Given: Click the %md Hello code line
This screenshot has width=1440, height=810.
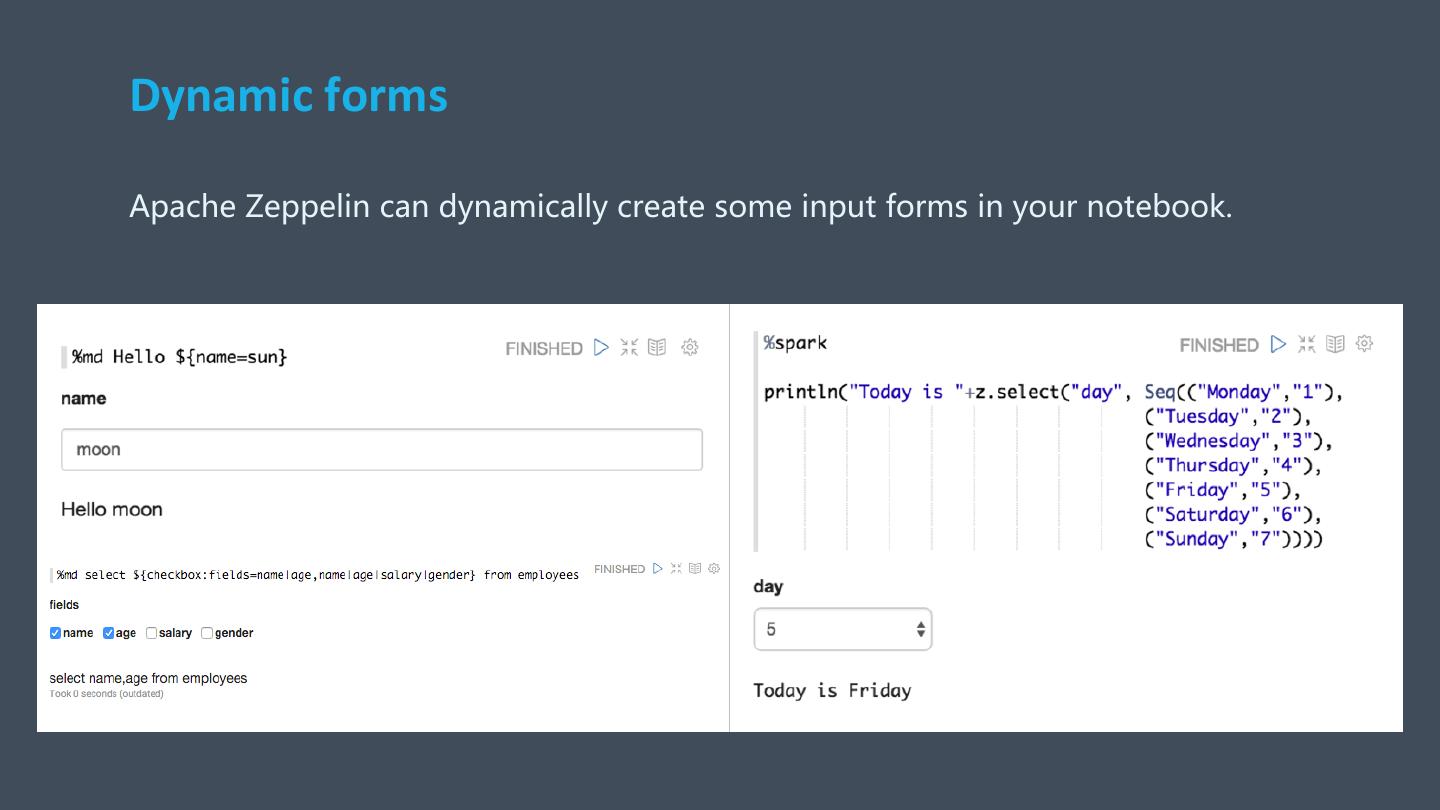Looking at the screenshot, I should (x=180, y=357).
